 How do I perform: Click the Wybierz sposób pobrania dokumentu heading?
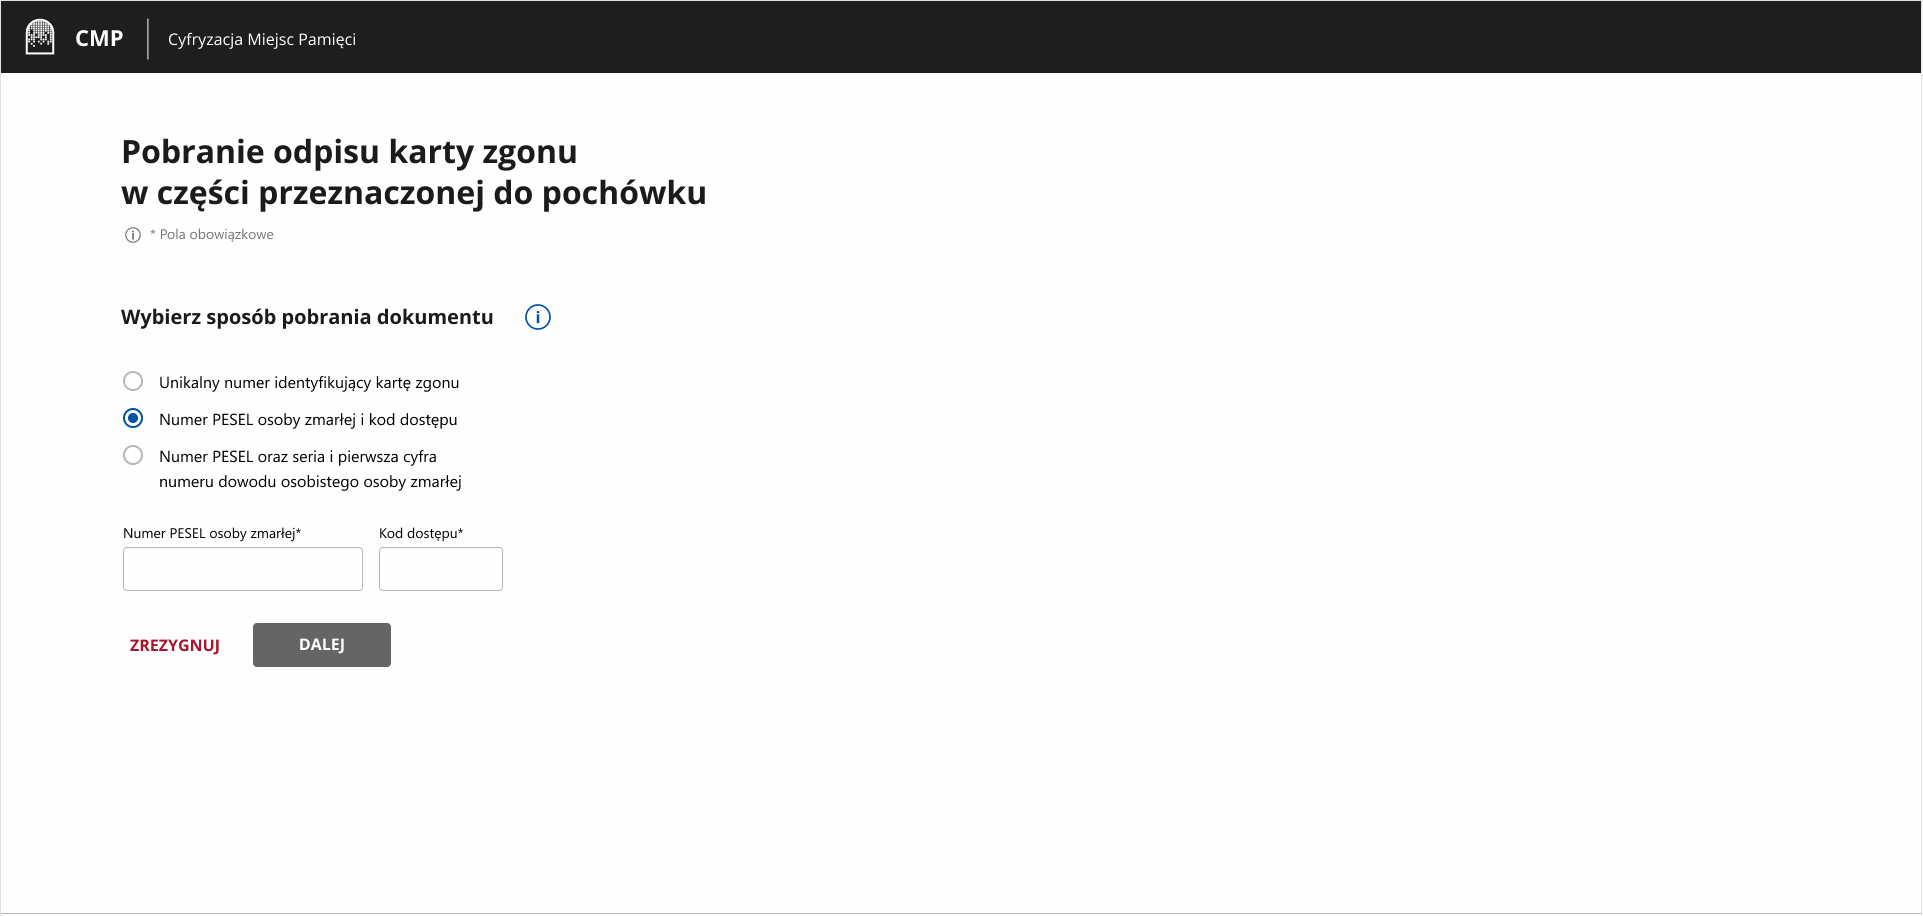[x=307, y=318]
